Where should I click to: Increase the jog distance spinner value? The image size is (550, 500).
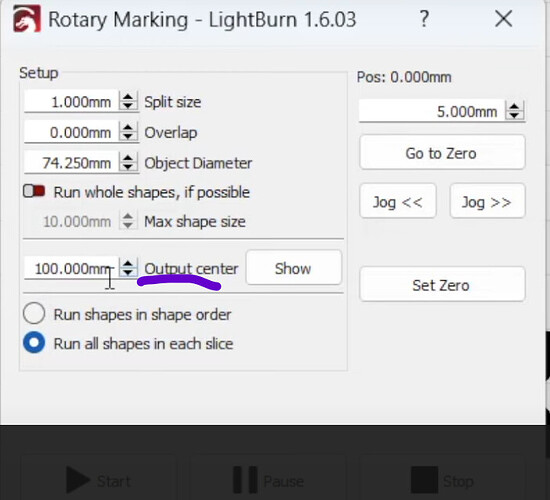515,107
